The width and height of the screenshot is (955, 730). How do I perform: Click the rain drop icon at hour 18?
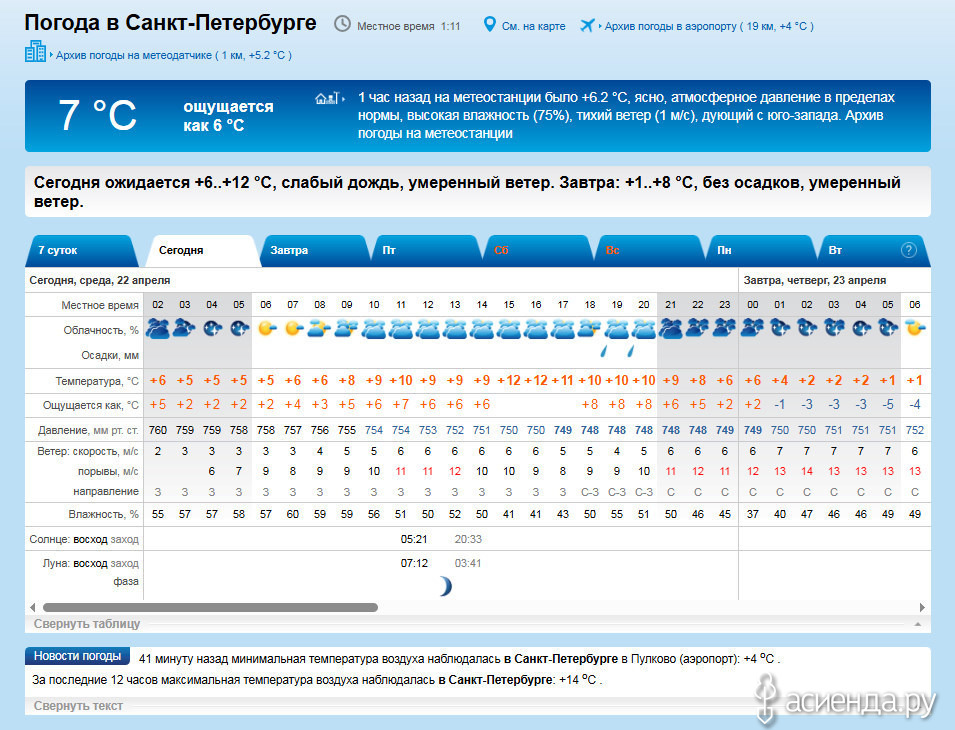click(x=604, y=351)
